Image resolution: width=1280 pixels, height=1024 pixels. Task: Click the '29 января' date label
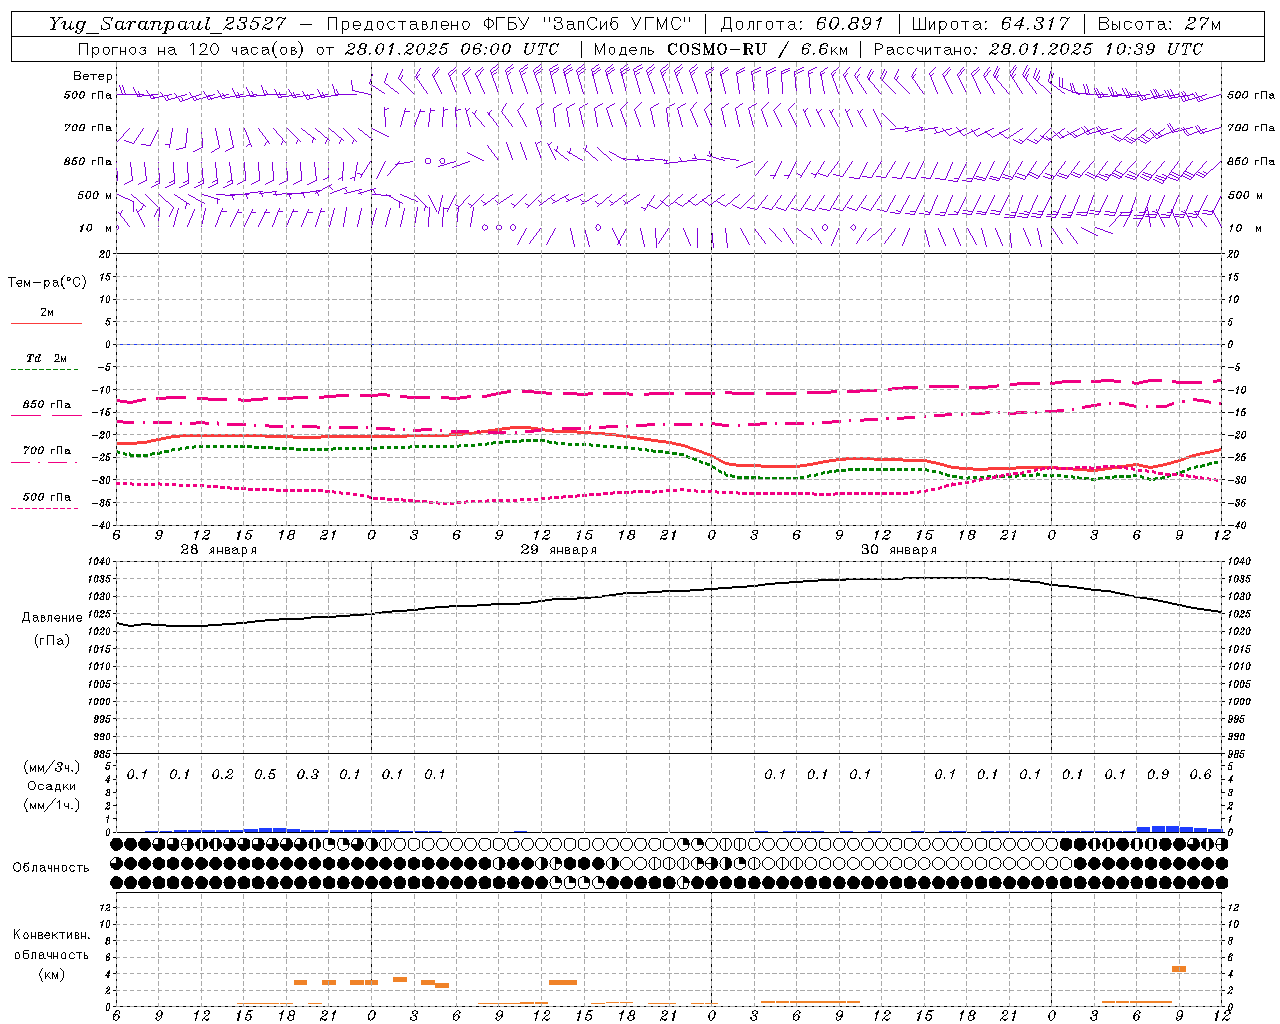[559, 550]
